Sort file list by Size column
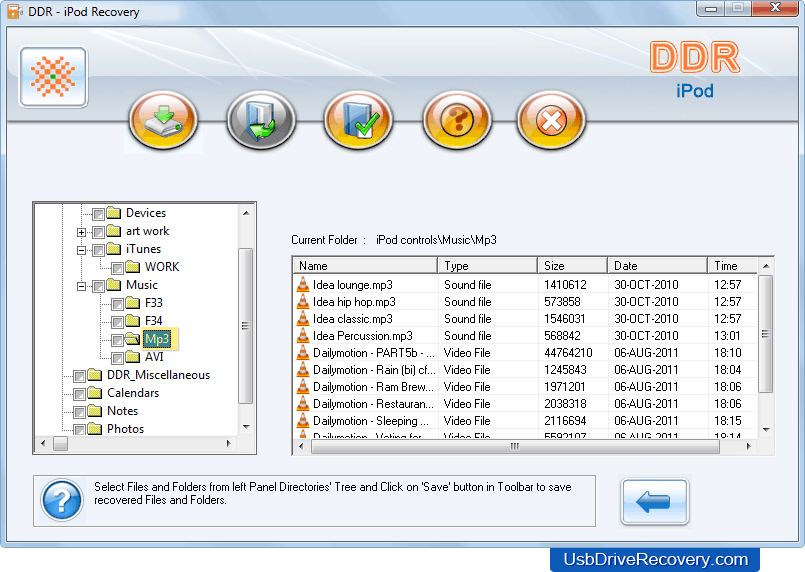805x572 pixels. [x=572, y=265]
